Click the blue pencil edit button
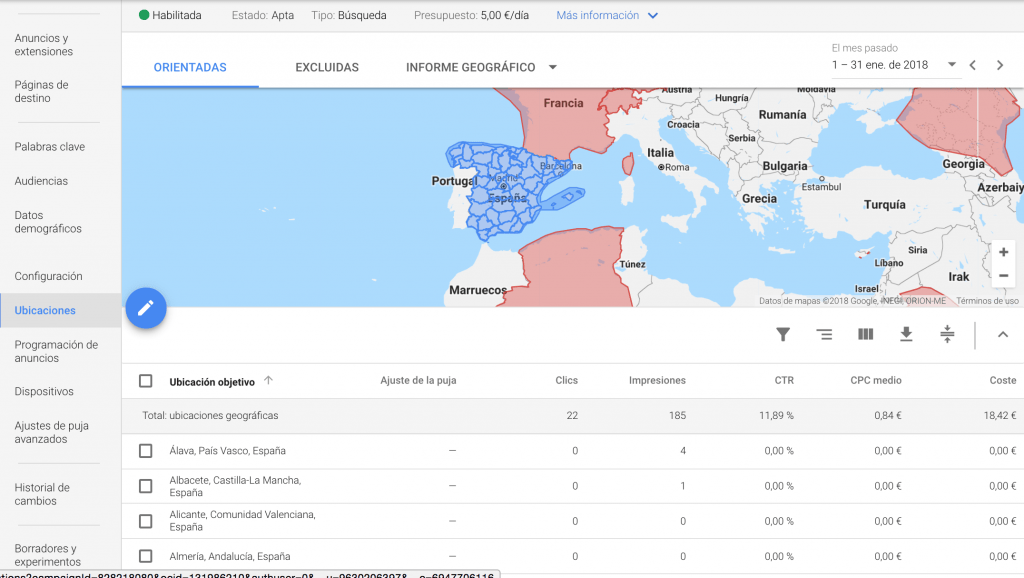The image size is (1024, 578). pos(146,308)
